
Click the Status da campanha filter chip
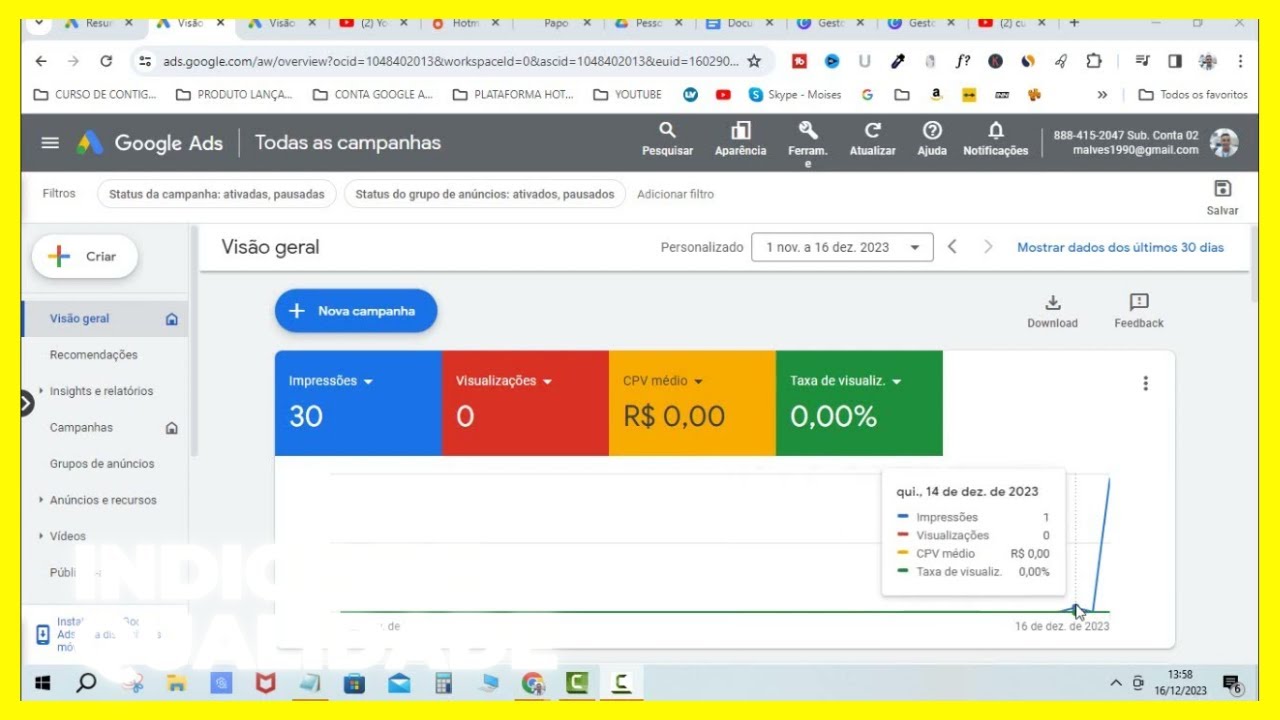pyautogui.click(x=217, y=194)
